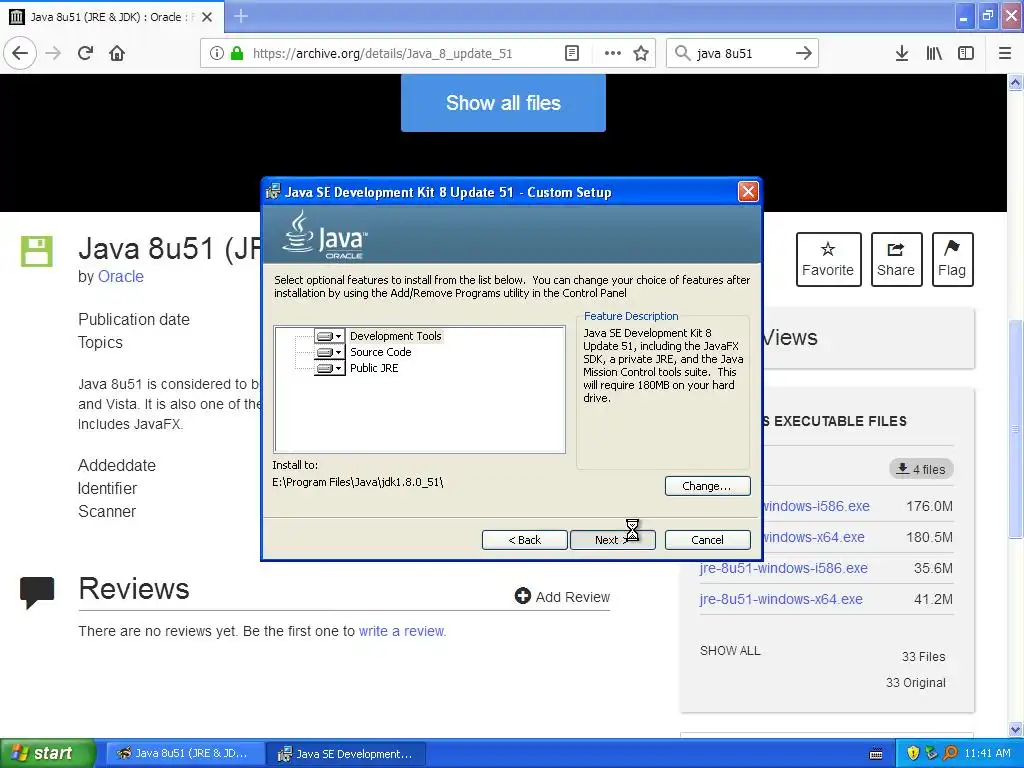Image resolution: width=1024 pixels, height=768 pixels.
Task: Open page actions three-dot menu
Action: 613,53
